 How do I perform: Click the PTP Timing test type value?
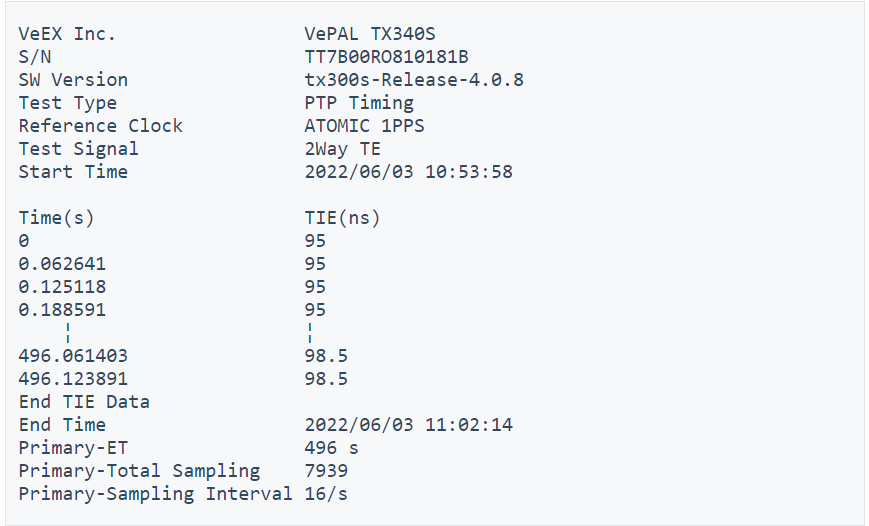[x=359, y=103]
